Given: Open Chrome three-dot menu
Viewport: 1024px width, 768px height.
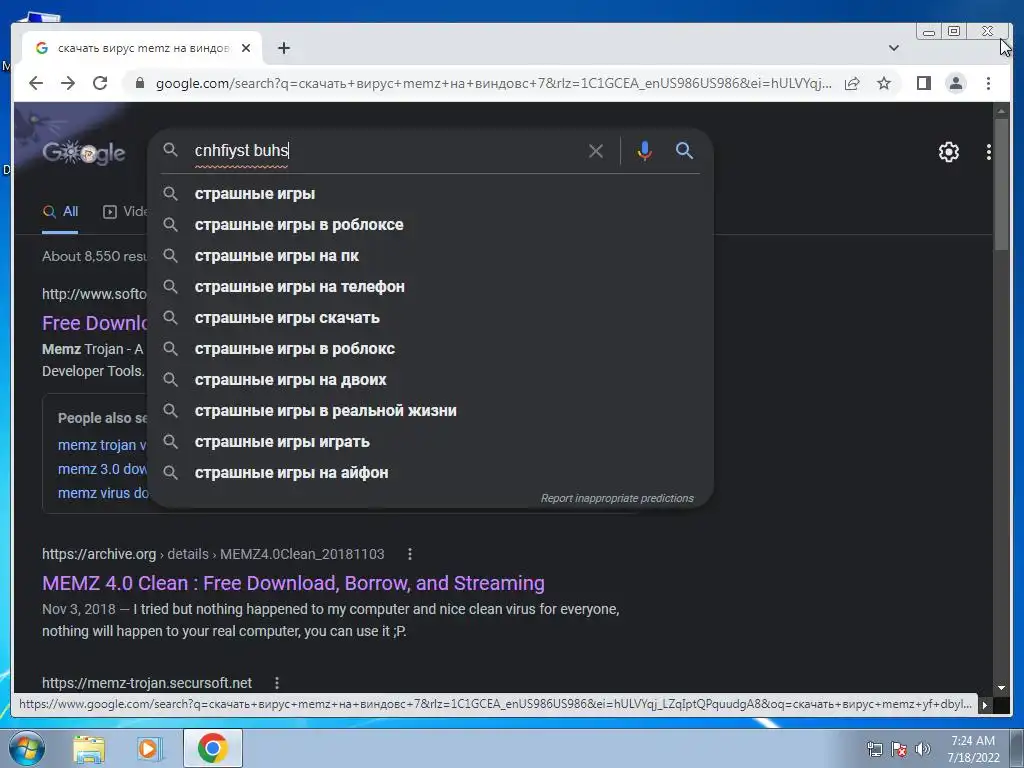Looking at the screenshot, I should tap(988, 83).
